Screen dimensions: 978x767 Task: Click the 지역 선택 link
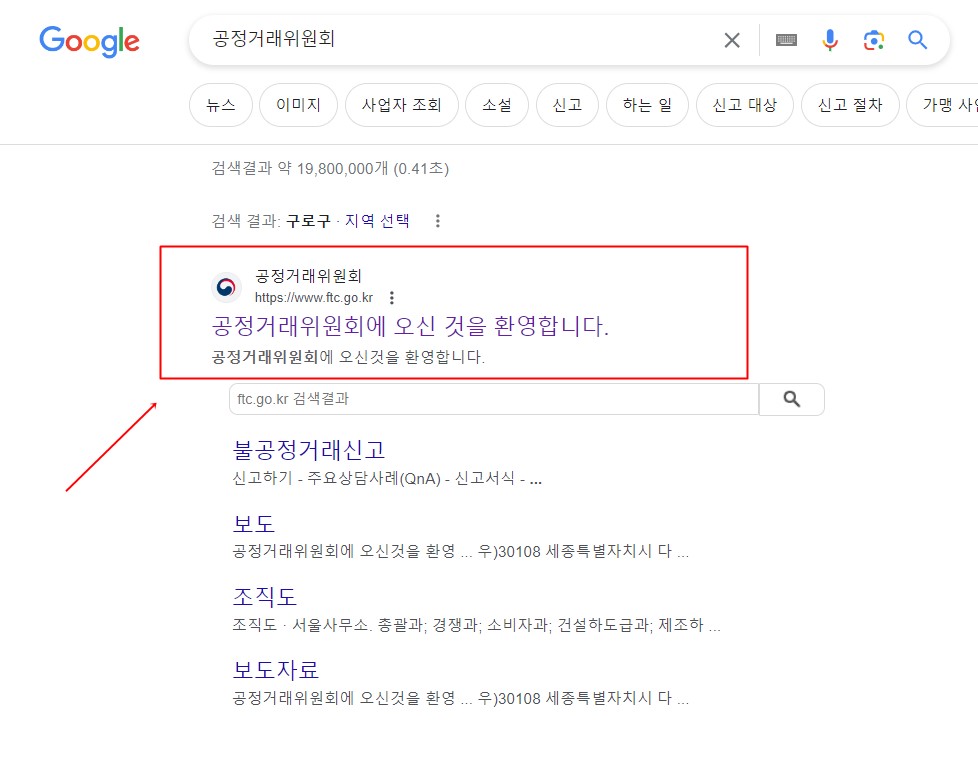pyautogui.click(x=377, y=221)
